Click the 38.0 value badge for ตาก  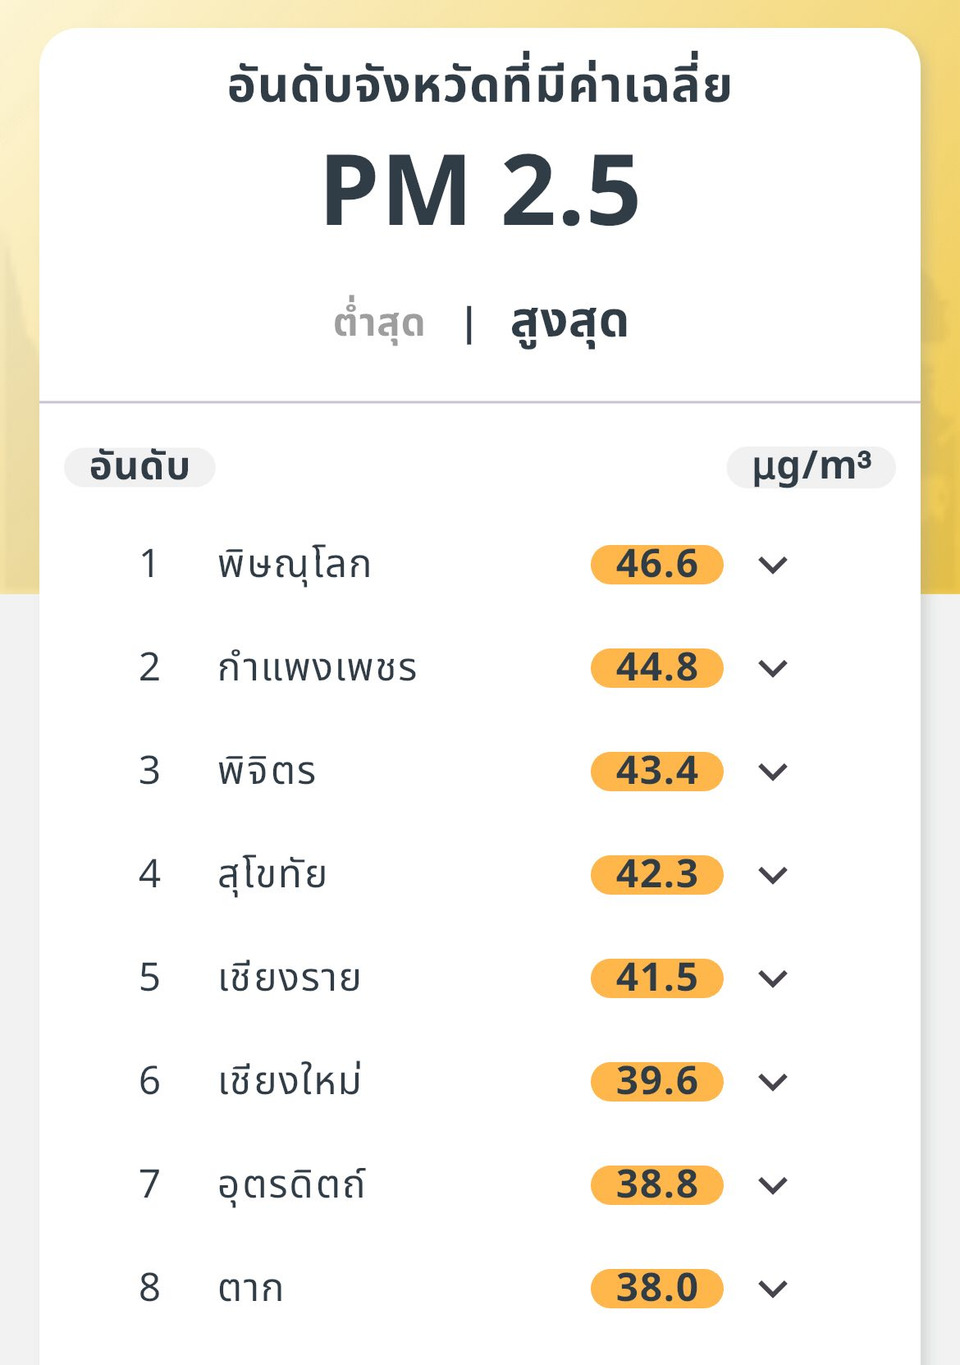point(657,1288)
